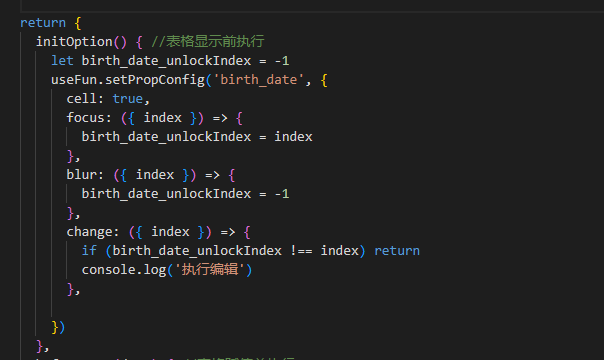
Task: Click the 'birth_date' string literal
Action: click(258, 80)
